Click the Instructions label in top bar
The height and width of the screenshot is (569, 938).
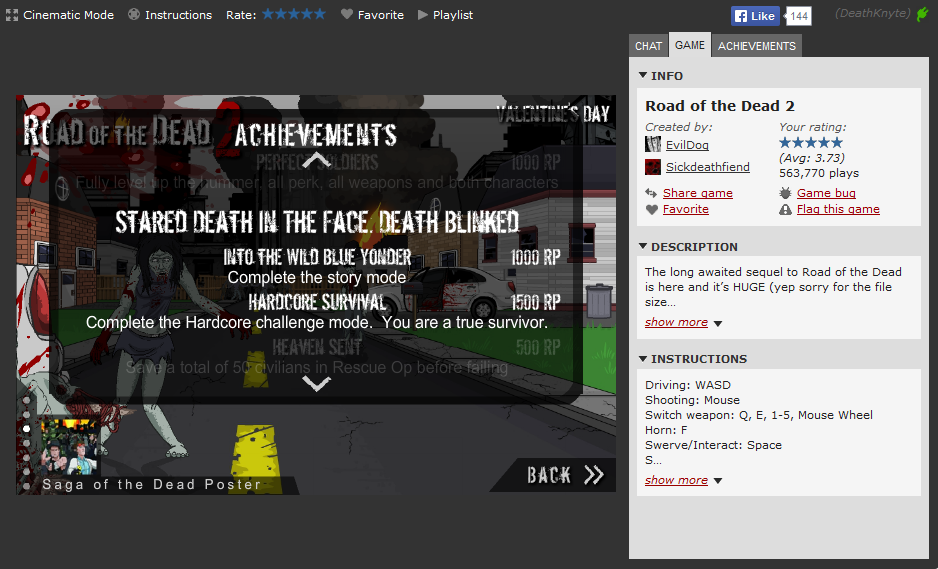coord(178,15)
